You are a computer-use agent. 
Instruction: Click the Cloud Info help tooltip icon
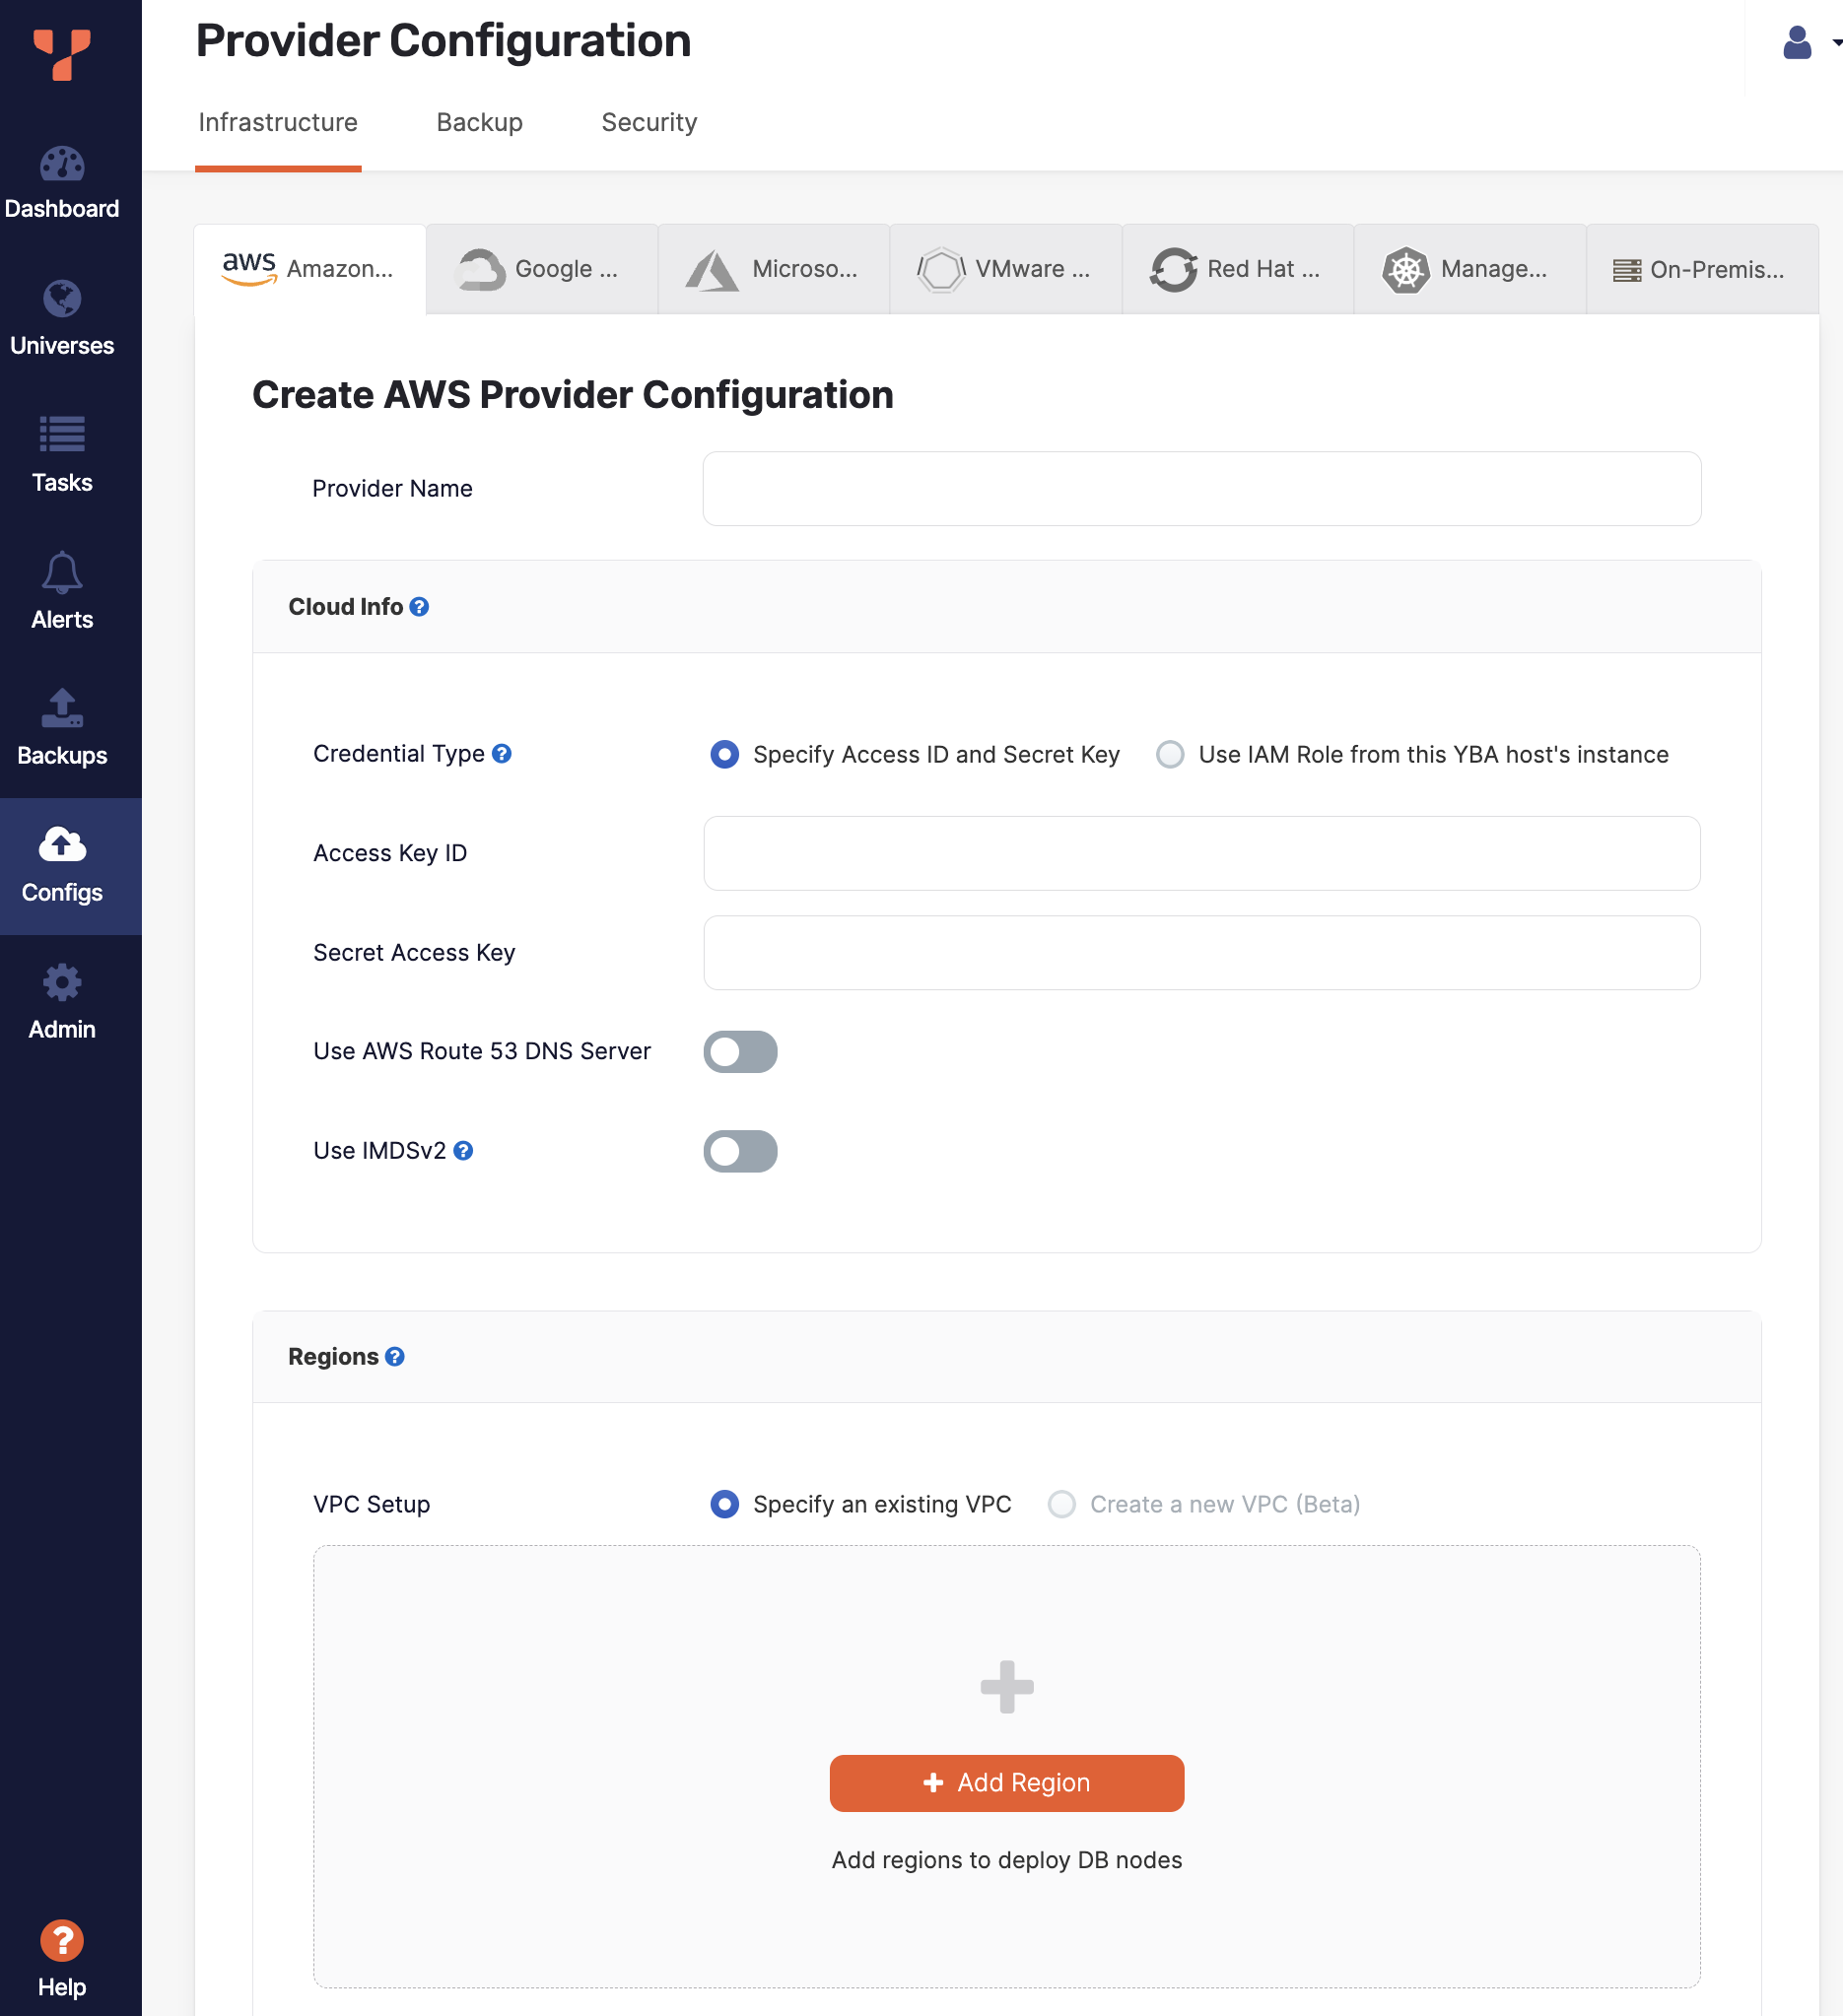click(419, 606)
